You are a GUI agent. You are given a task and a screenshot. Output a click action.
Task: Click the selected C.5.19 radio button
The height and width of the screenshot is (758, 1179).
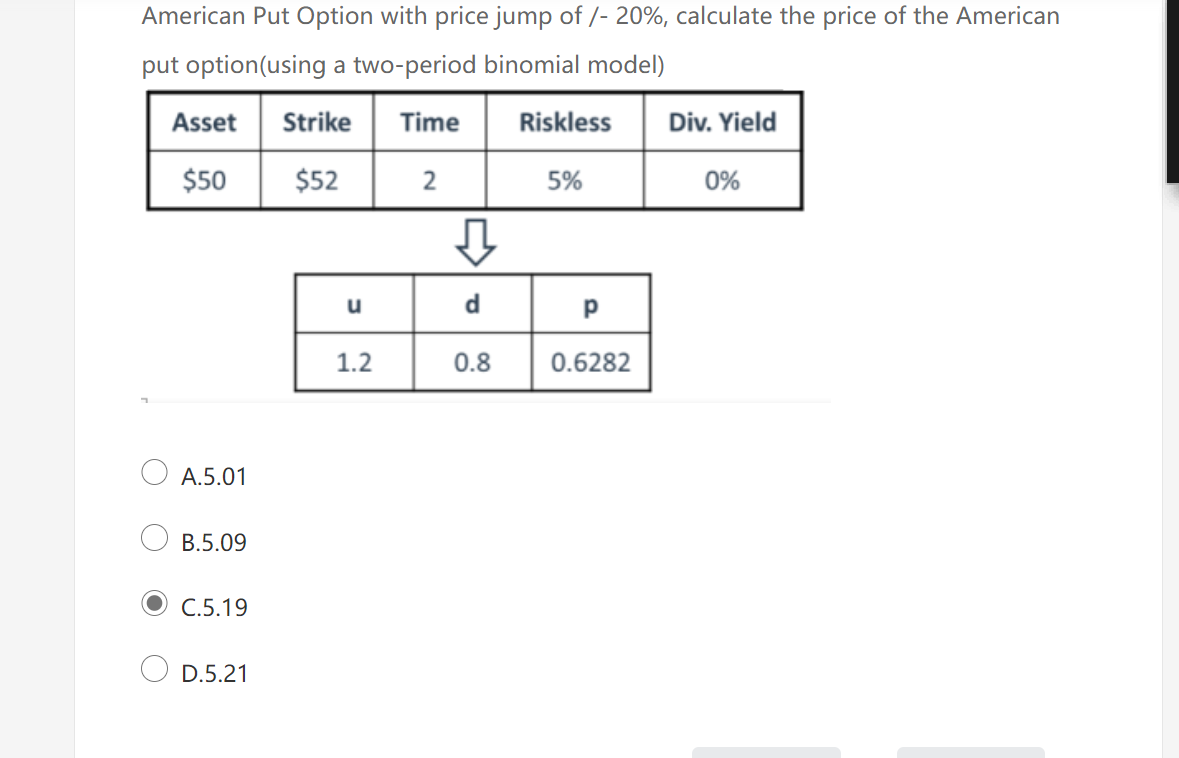coord(155,604)
